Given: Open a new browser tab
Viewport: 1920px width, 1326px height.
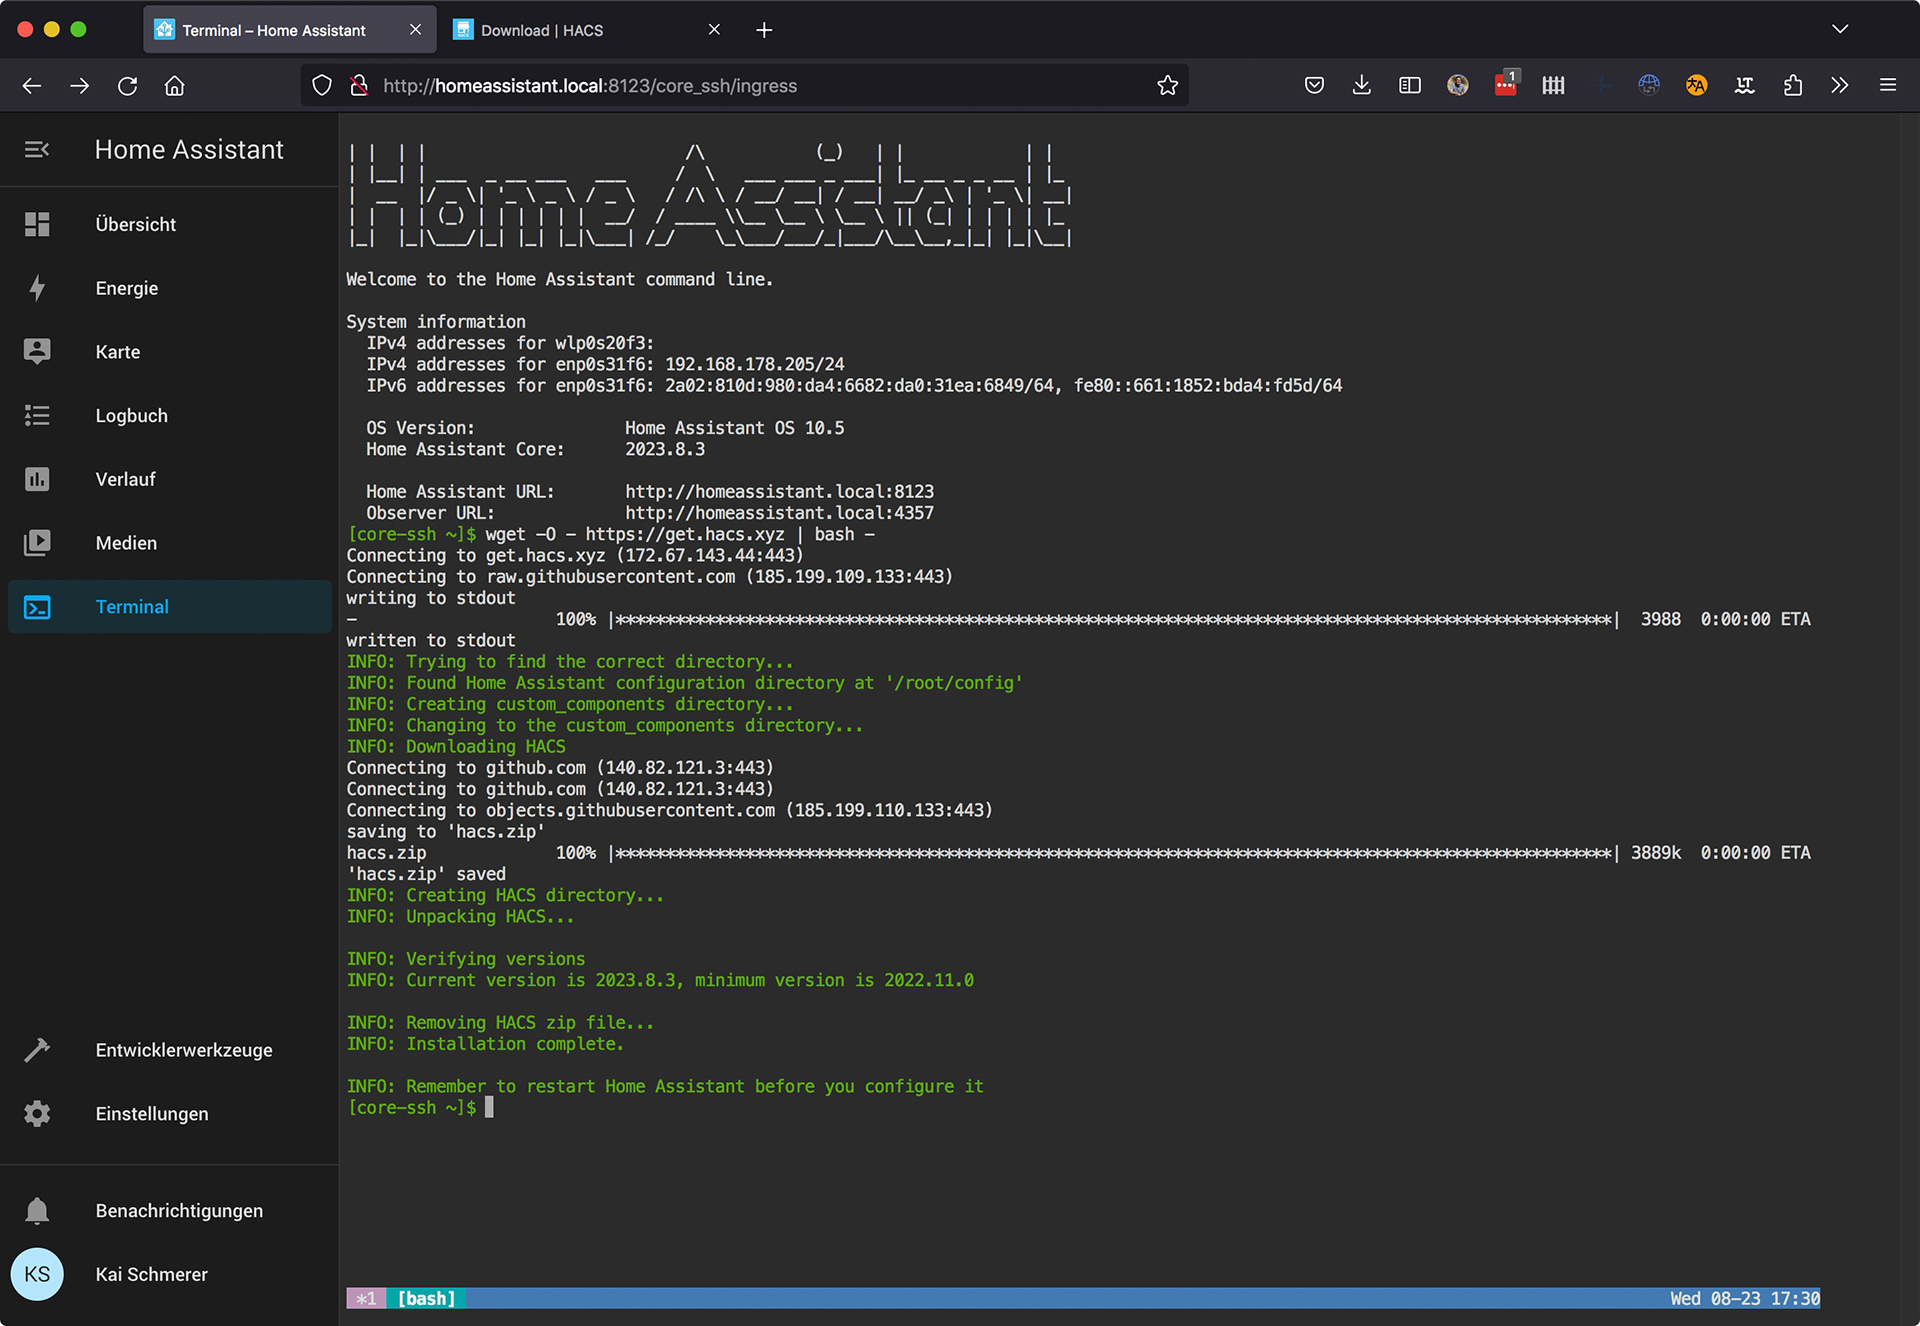Looking at the screenshot, I should click(x=764, y=30).
